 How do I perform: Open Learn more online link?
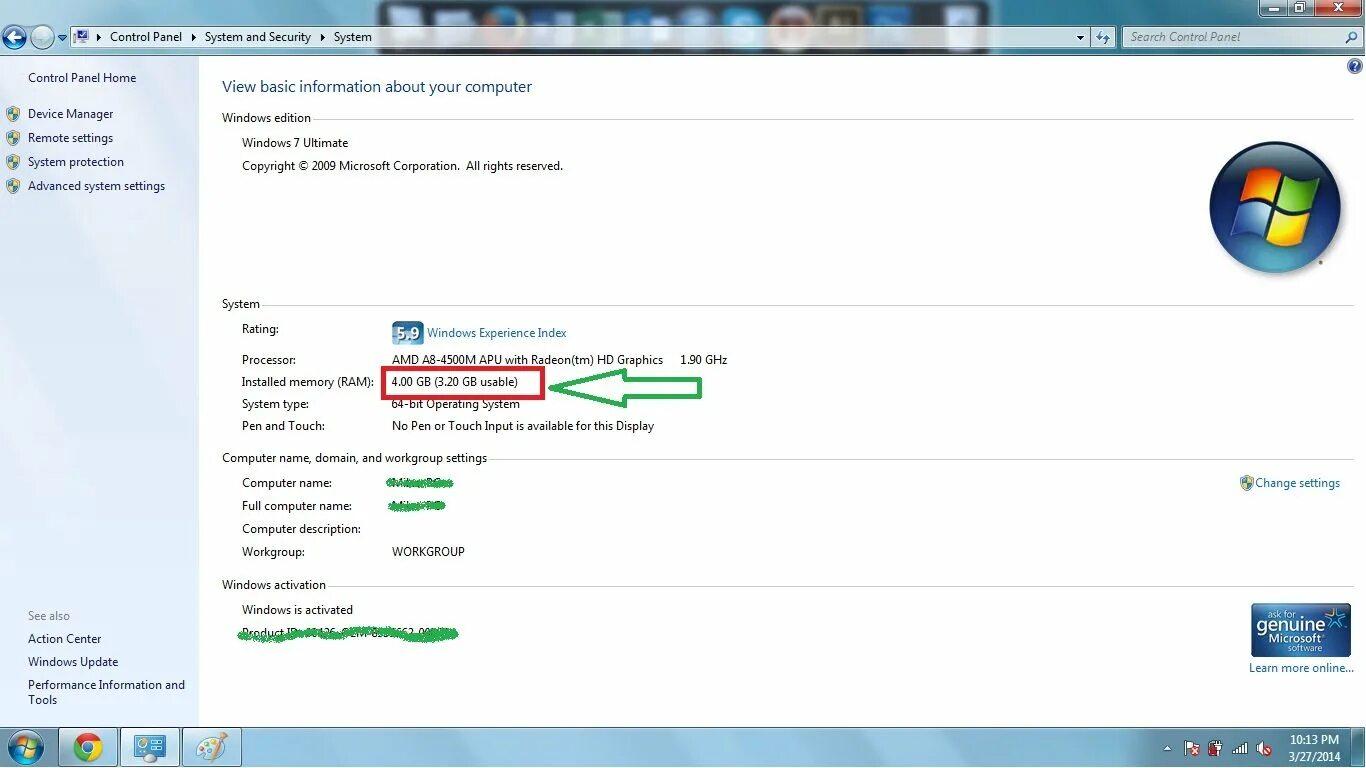click(1301, 668)
